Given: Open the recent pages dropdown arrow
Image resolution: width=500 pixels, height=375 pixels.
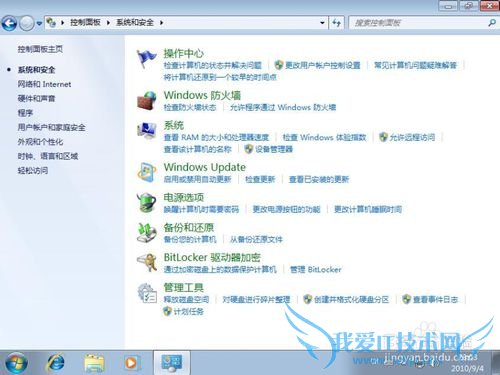Looking at the screenshot, I should coord(39,23).
